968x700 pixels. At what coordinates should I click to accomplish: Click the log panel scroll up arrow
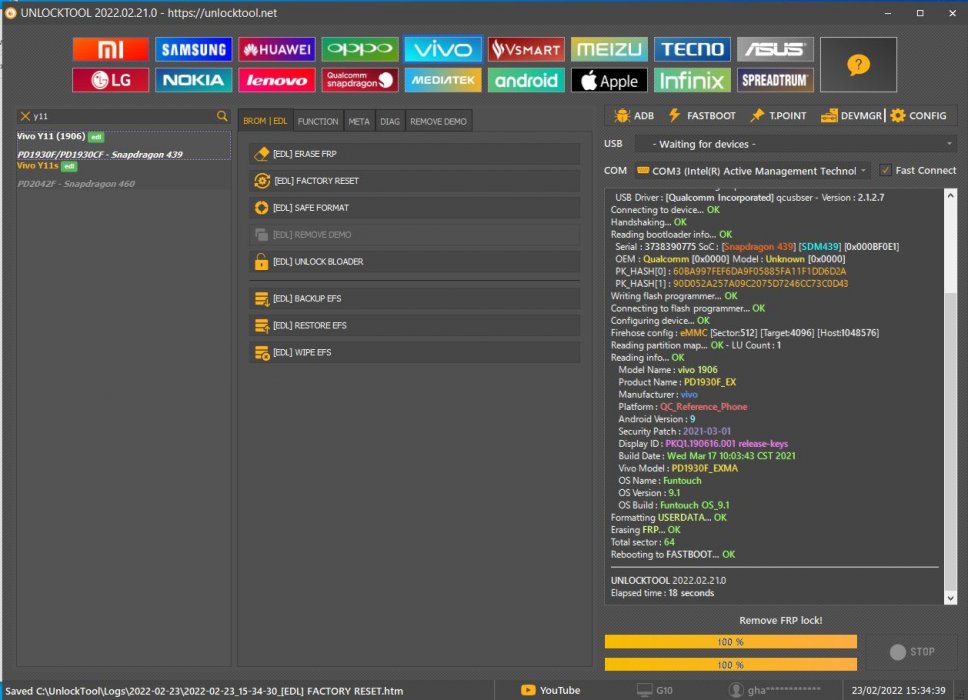click(x=951, y=196)
